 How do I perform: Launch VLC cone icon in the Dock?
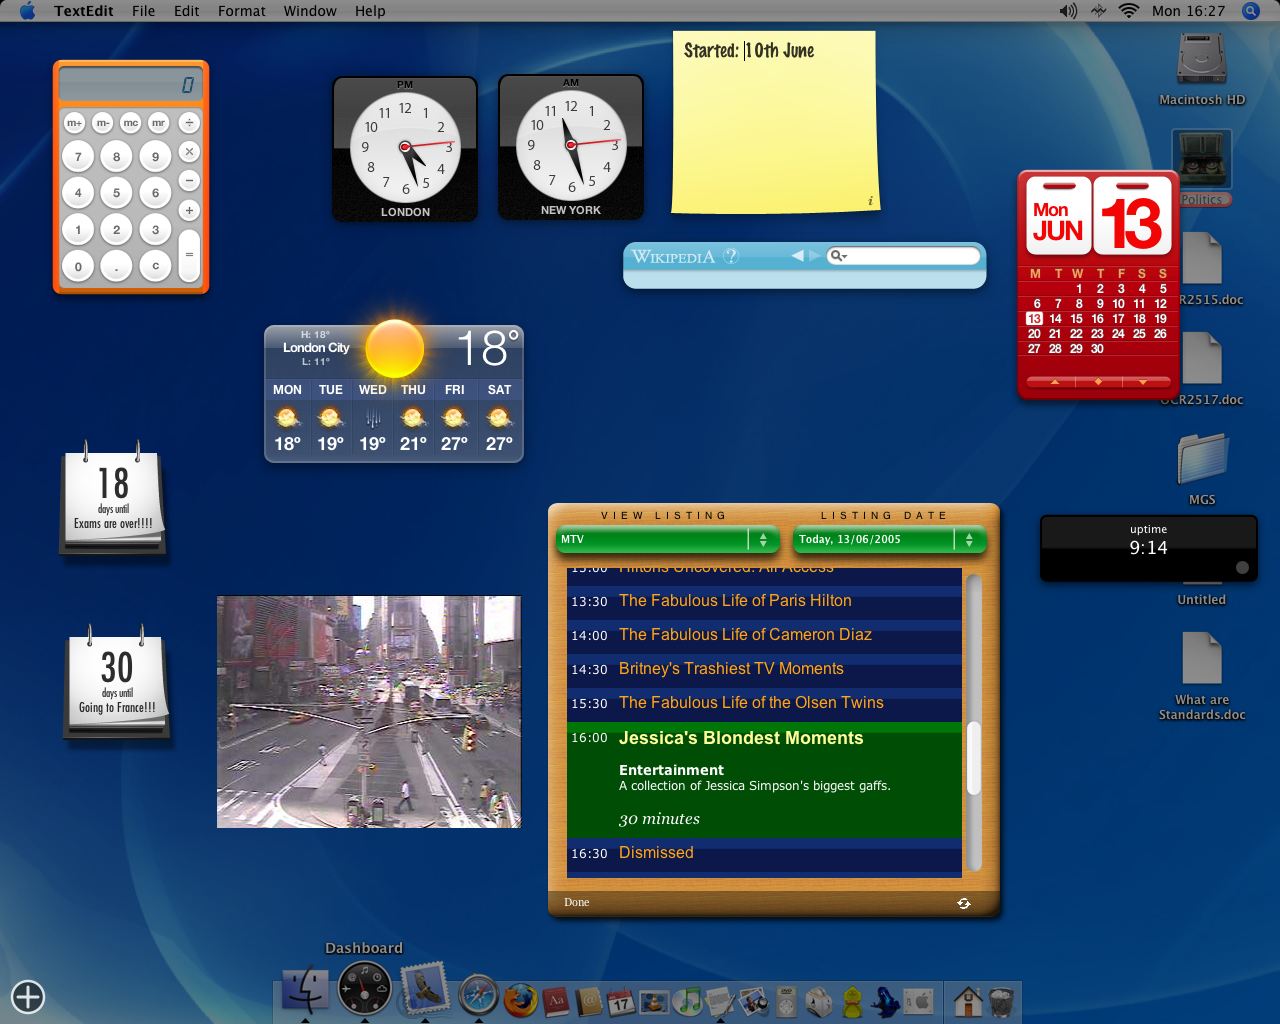point(654,1001)
